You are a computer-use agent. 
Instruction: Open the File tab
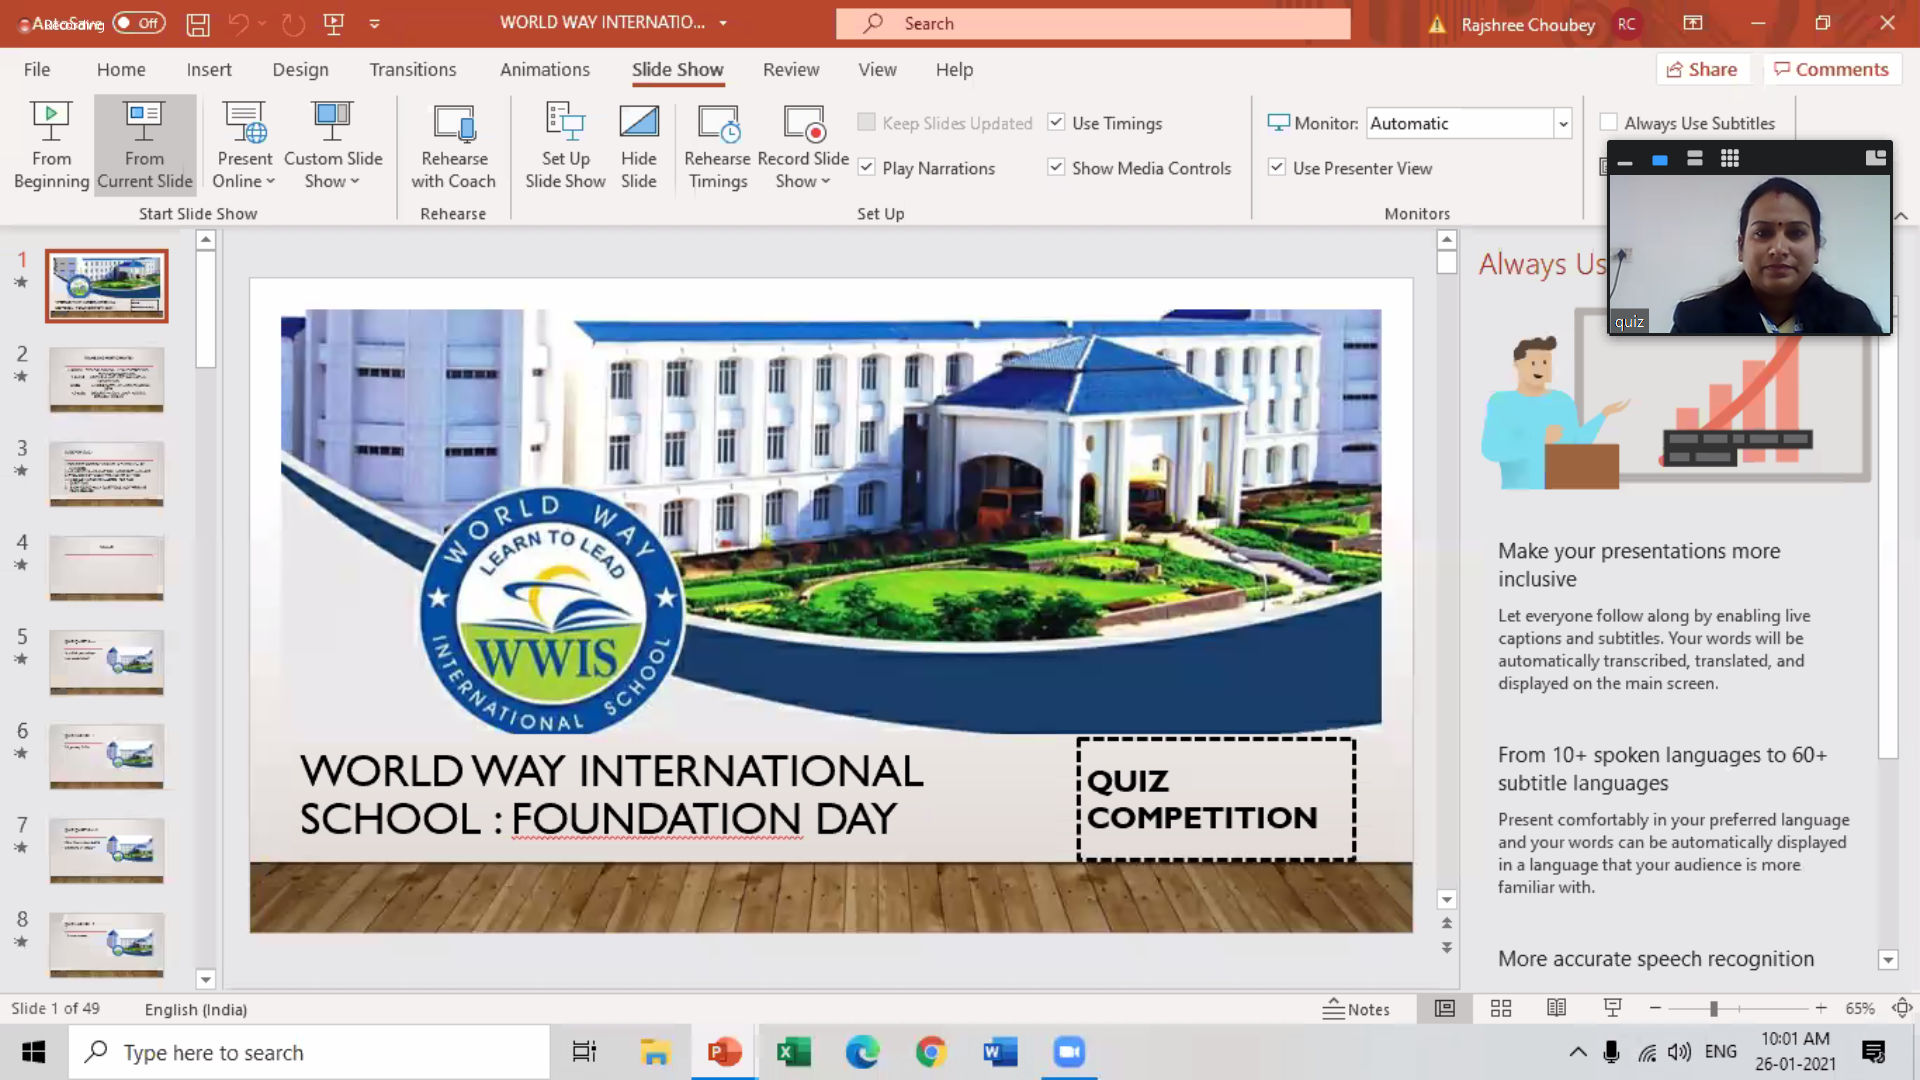[37, 69]
